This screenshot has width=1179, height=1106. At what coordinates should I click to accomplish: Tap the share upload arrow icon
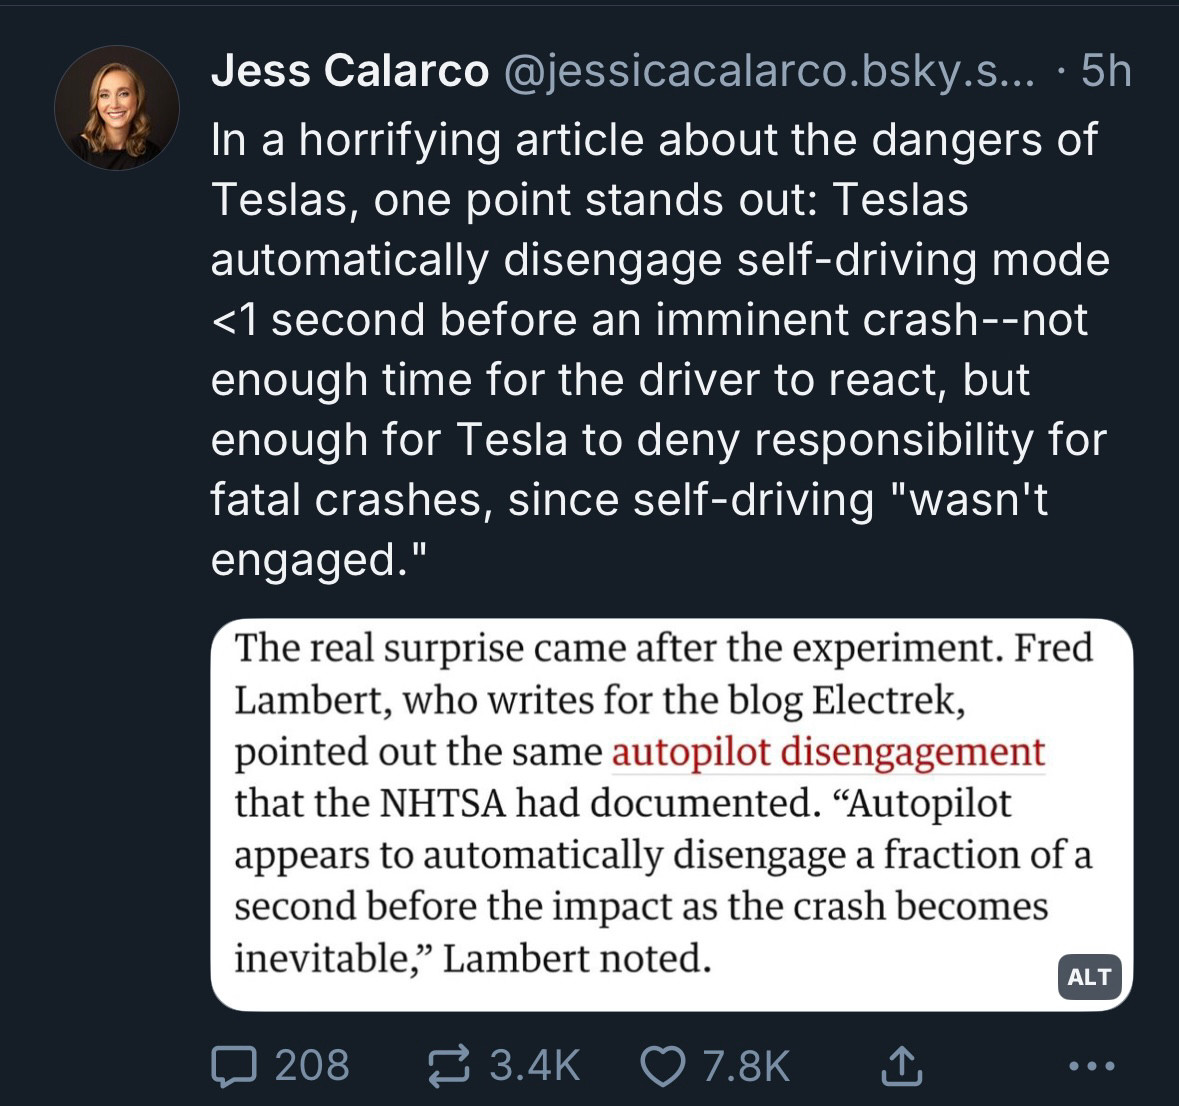tap(901, 1065)
